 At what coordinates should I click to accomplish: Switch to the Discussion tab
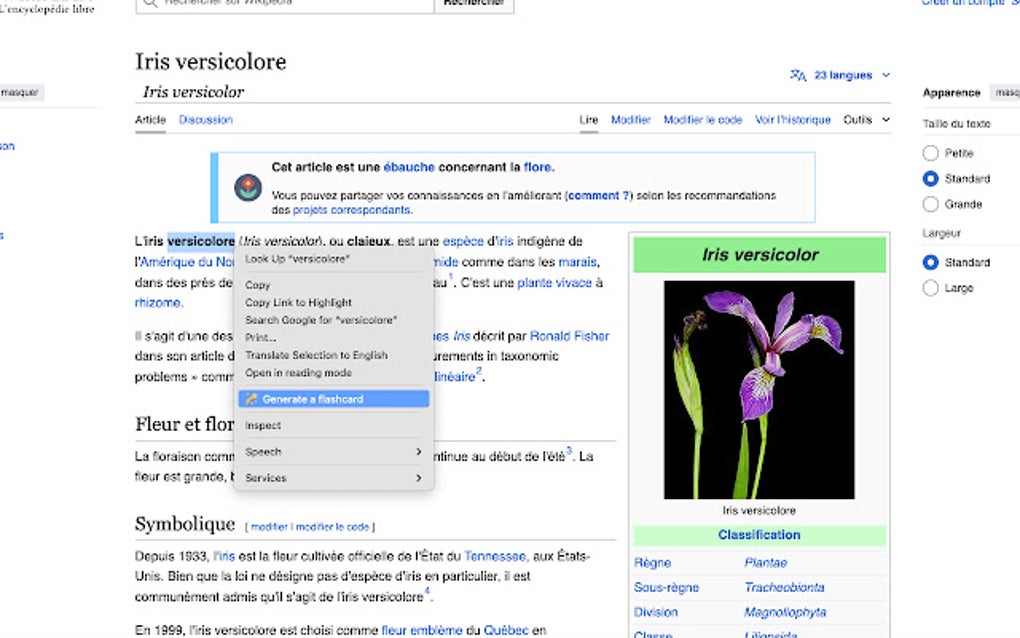[206, 120]
